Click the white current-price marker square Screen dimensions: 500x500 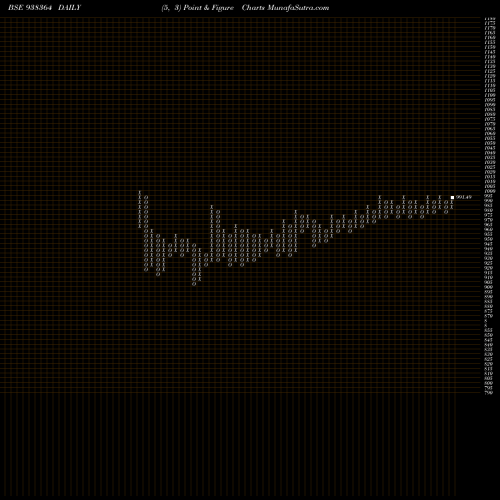pyautogui.click(x=452, y=197)
